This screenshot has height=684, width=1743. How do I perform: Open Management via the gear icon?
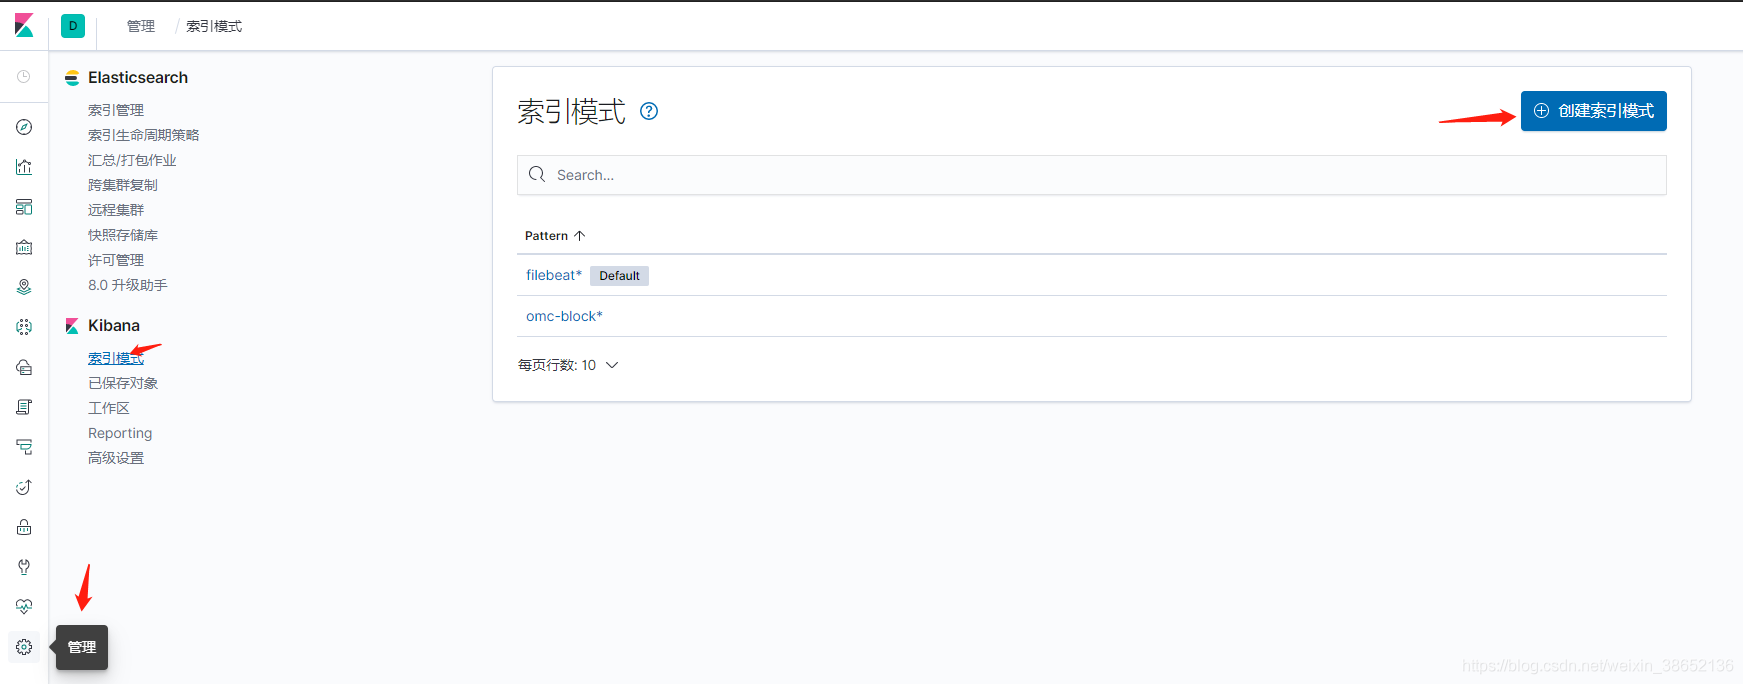[24, 647]
